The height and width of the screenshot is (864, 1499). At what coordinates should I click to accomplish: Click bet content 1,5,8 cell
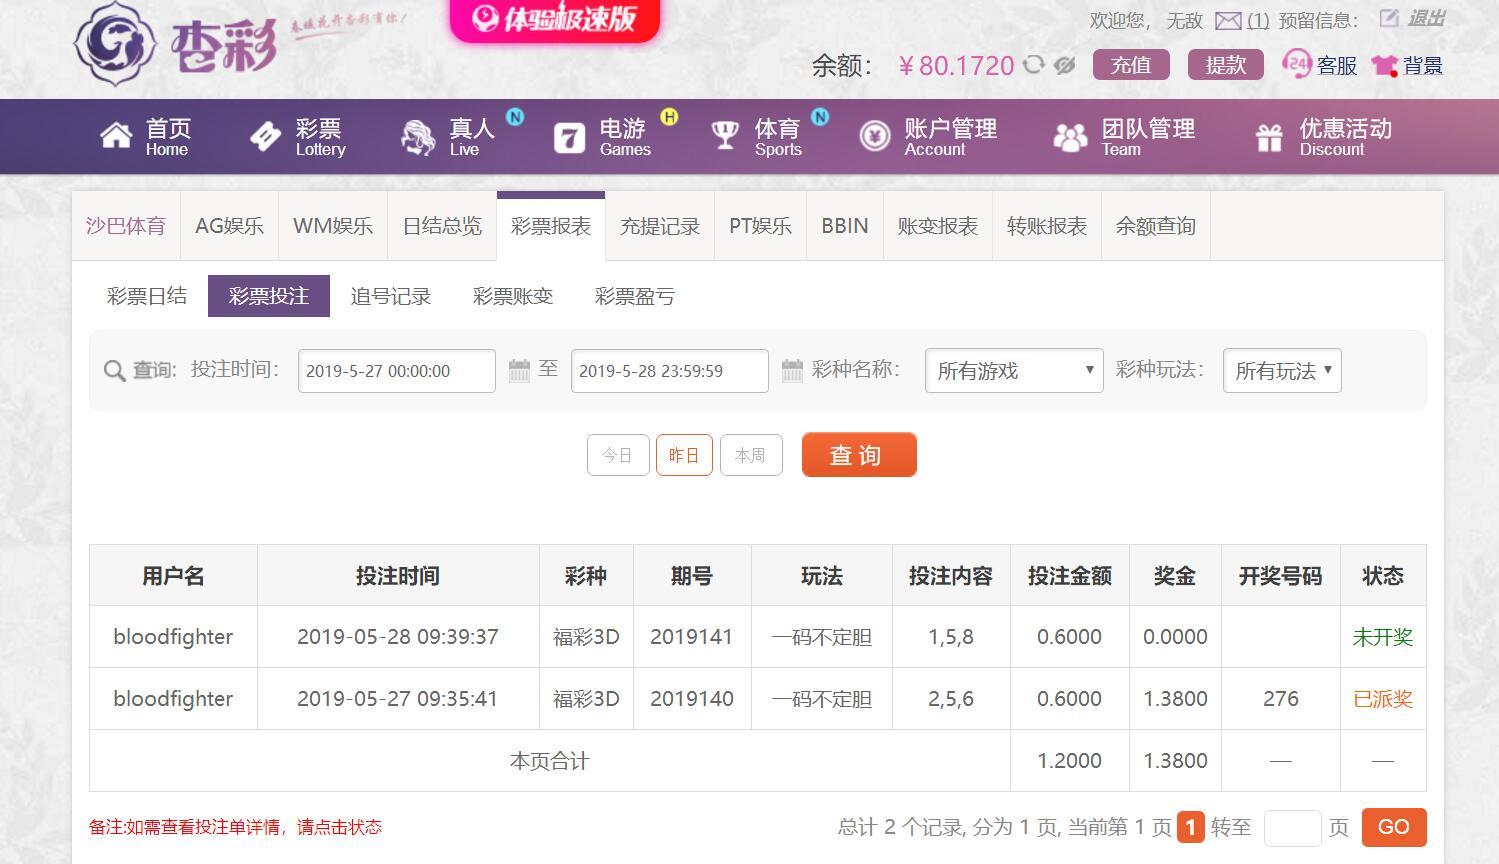click(x=951, y=637)
